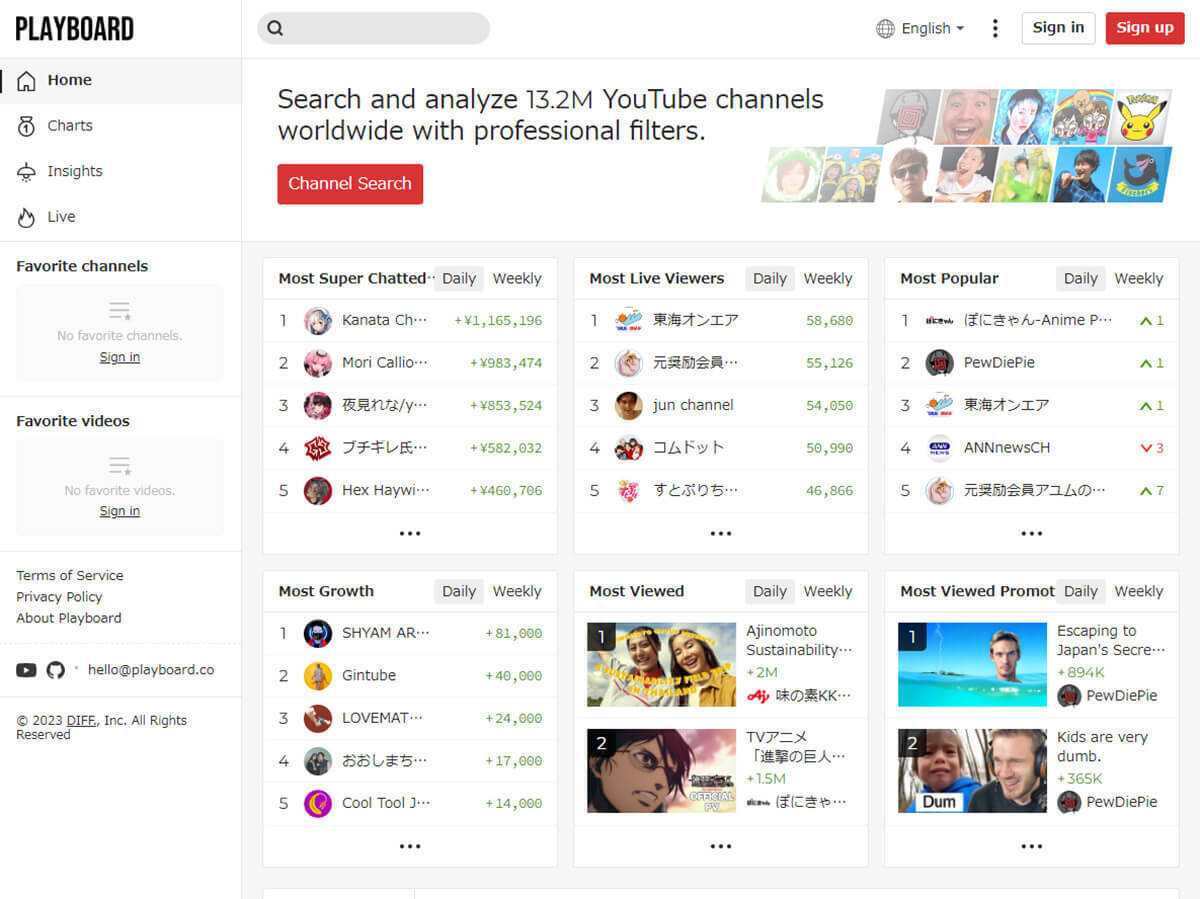
Task: Click inside the search input field
Action: [385, 28]
